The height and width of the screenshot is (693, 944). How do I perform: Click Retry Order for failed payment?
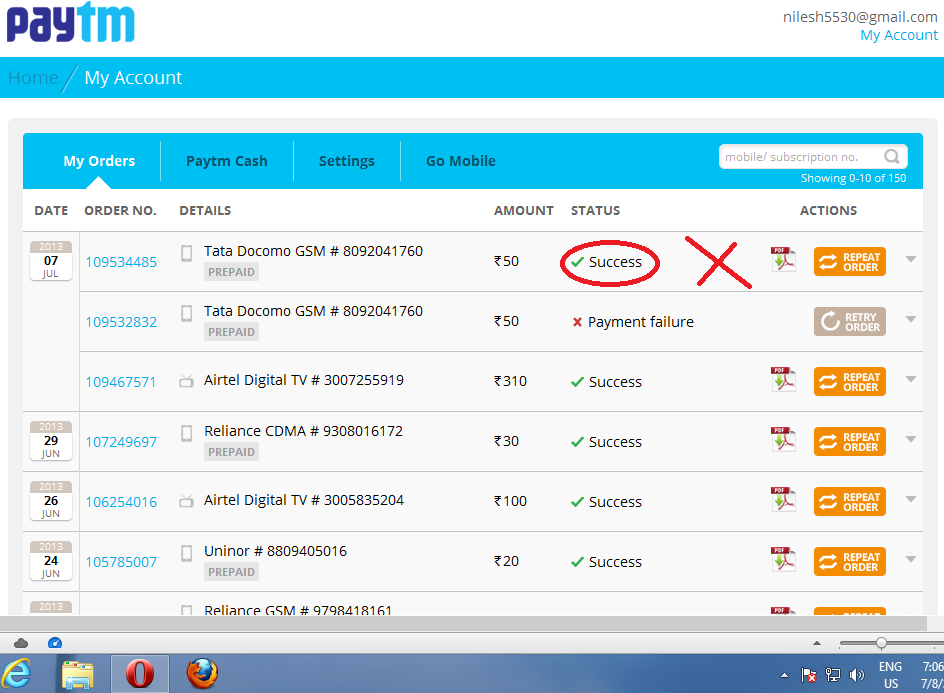[x=849, y=321]
